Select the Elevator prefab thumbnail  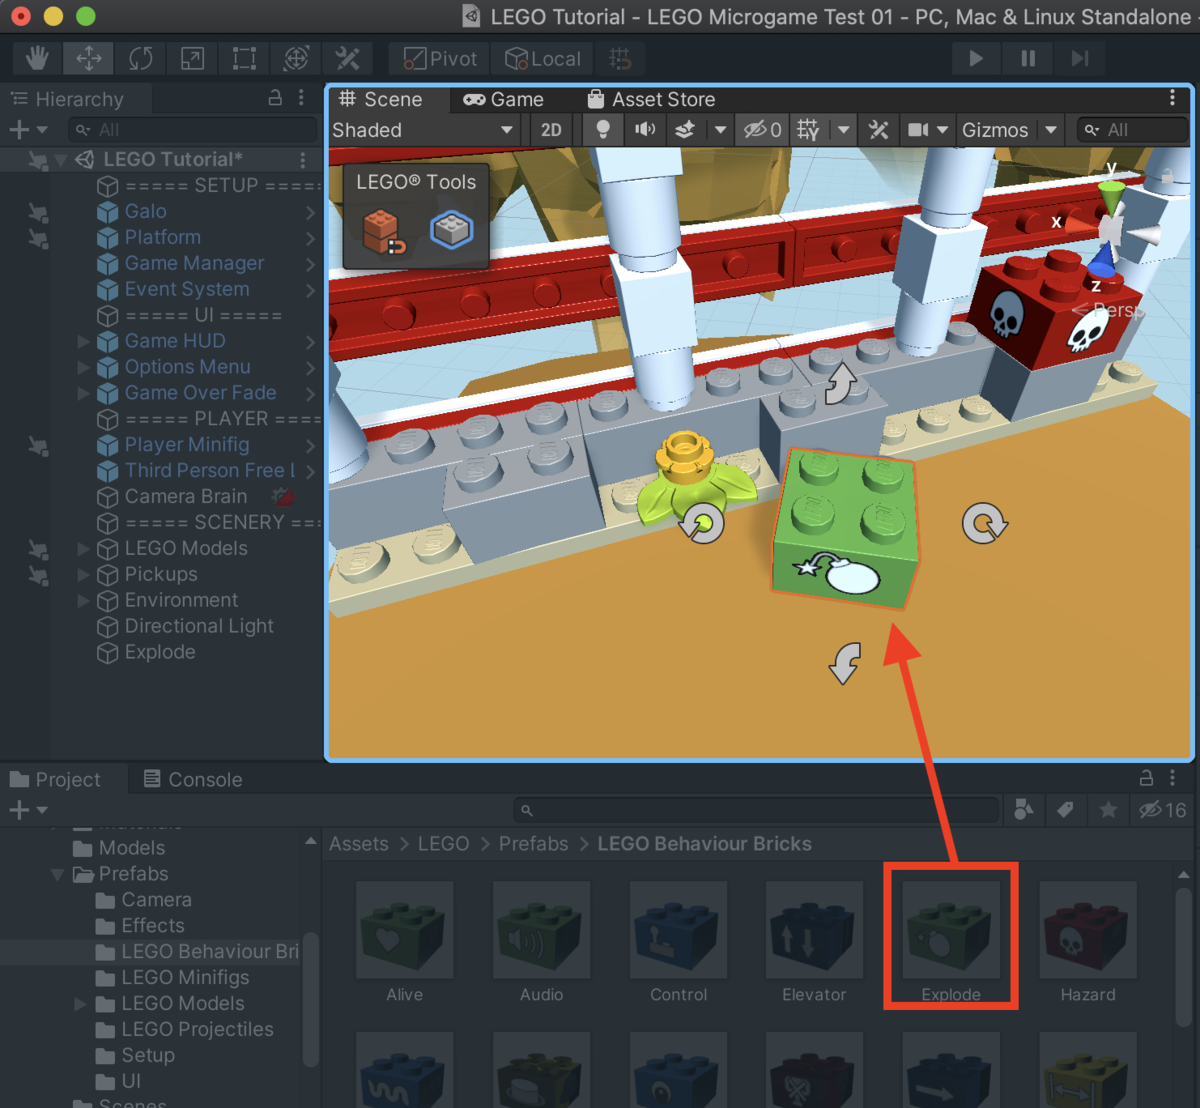(814, 931)
